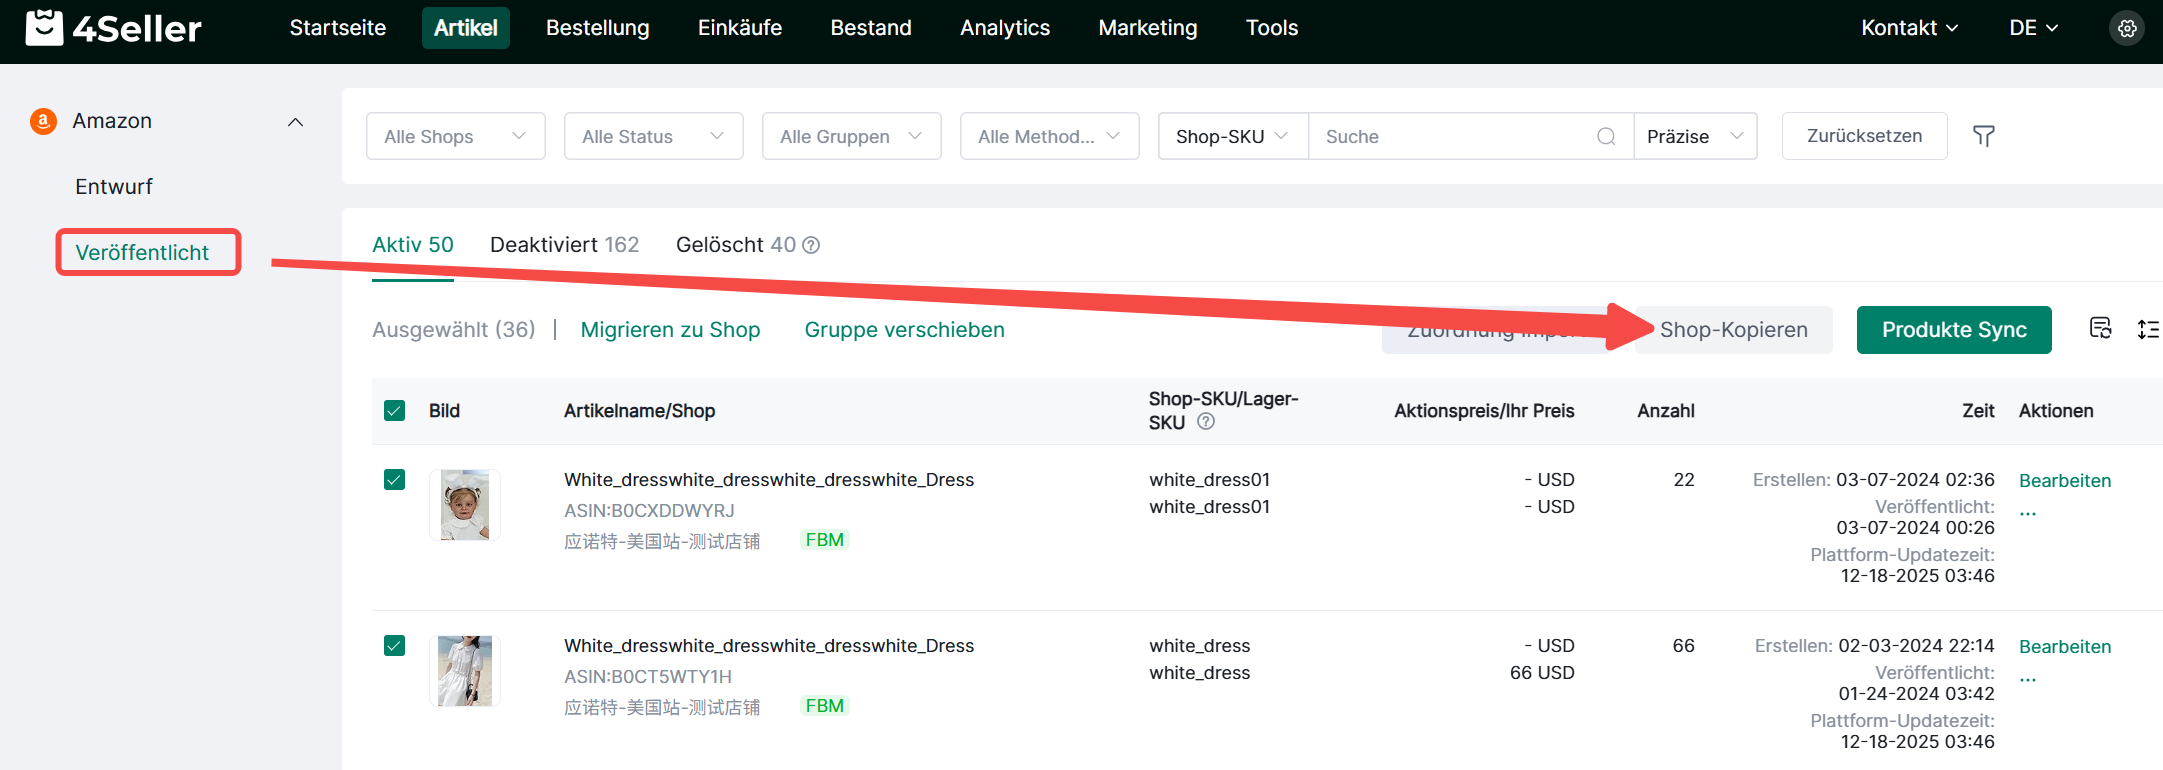
Task: Click the help icon beside Shop-SKU/Lager-SKU header
Action: pos(1206,422)
